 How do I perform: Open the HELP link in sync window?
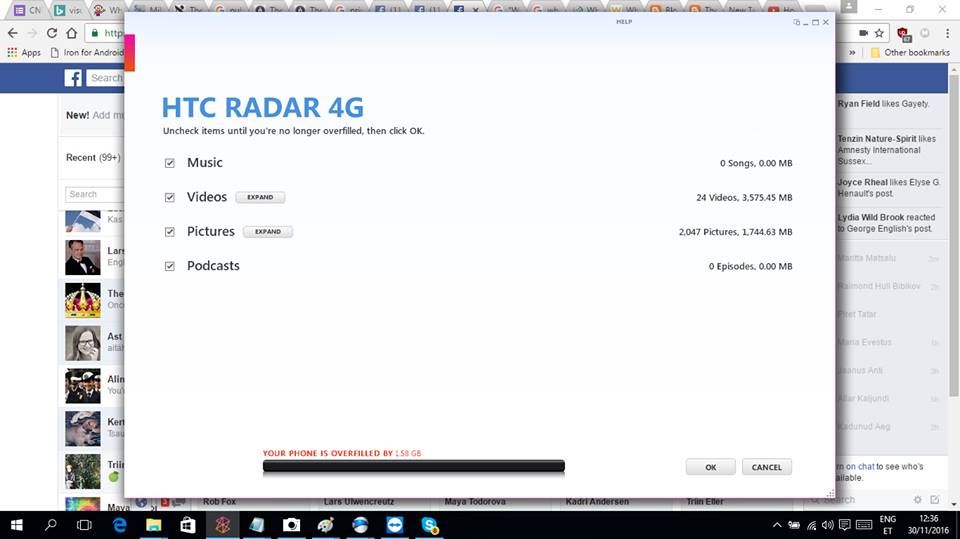[624, 22]
